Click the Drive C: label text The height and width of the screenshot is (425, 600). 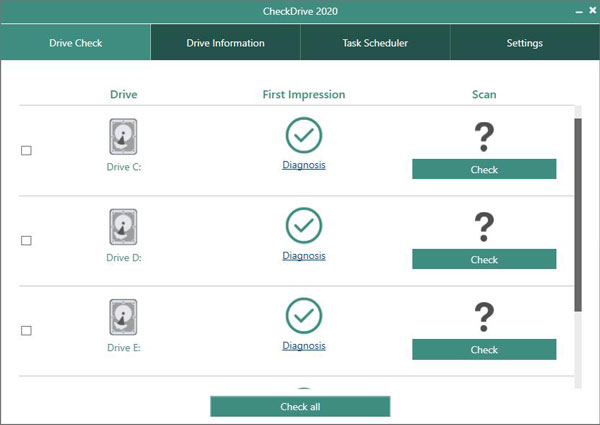click(124, 167)
